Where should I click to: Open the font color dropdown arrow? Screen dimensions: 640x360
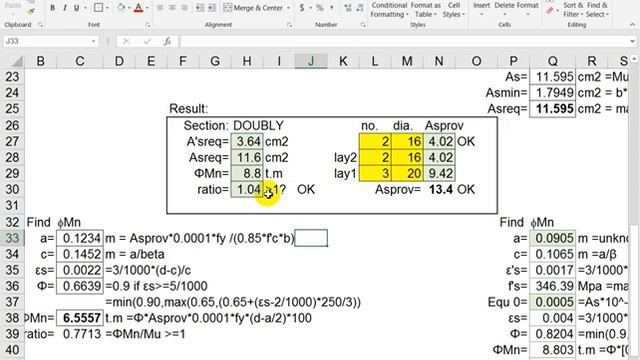point(147,8)
